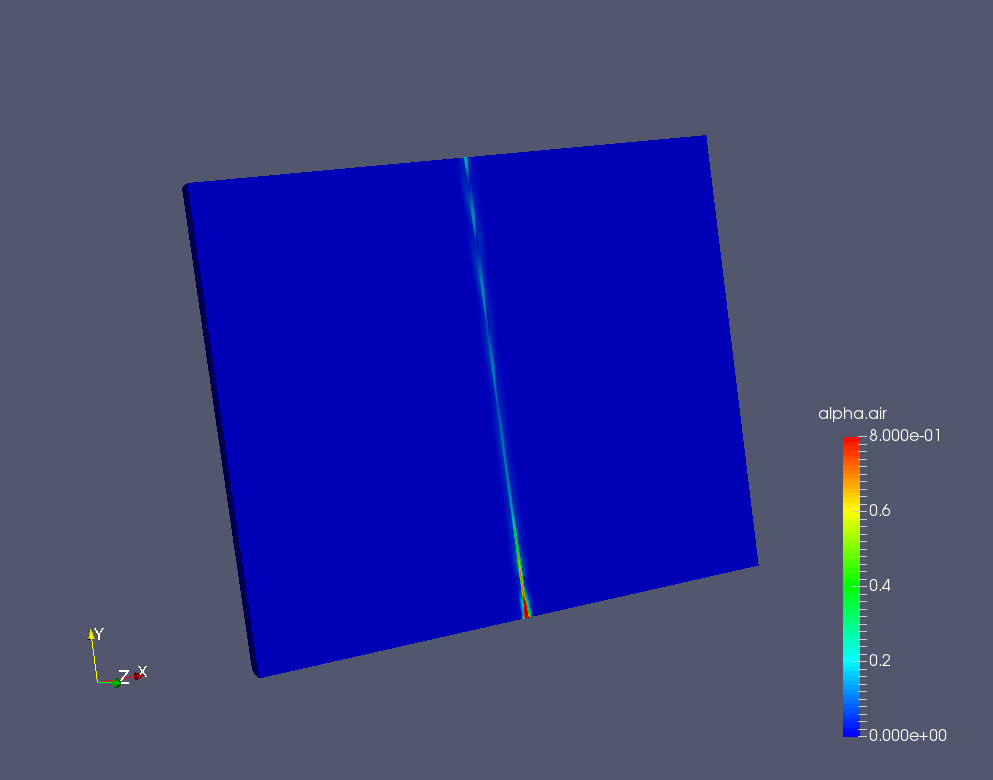The image size is (993, 780).
Task: Select the blue slab surface left of the crack
Action: point(350,400)
